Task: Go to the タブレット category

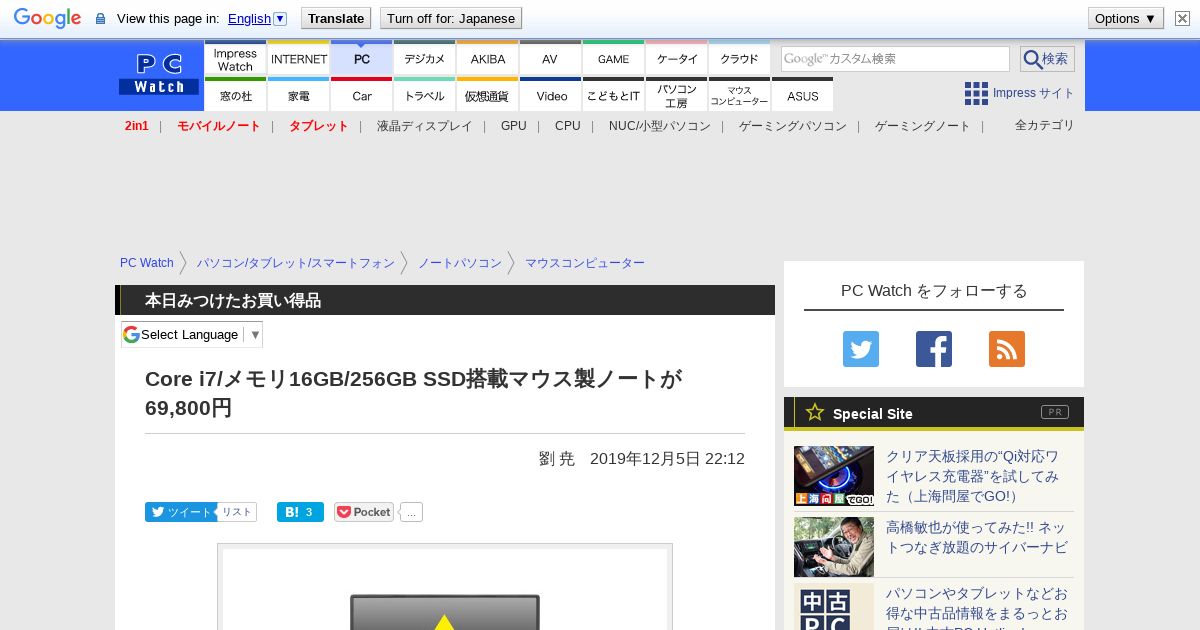Action: tap(318, 126)
